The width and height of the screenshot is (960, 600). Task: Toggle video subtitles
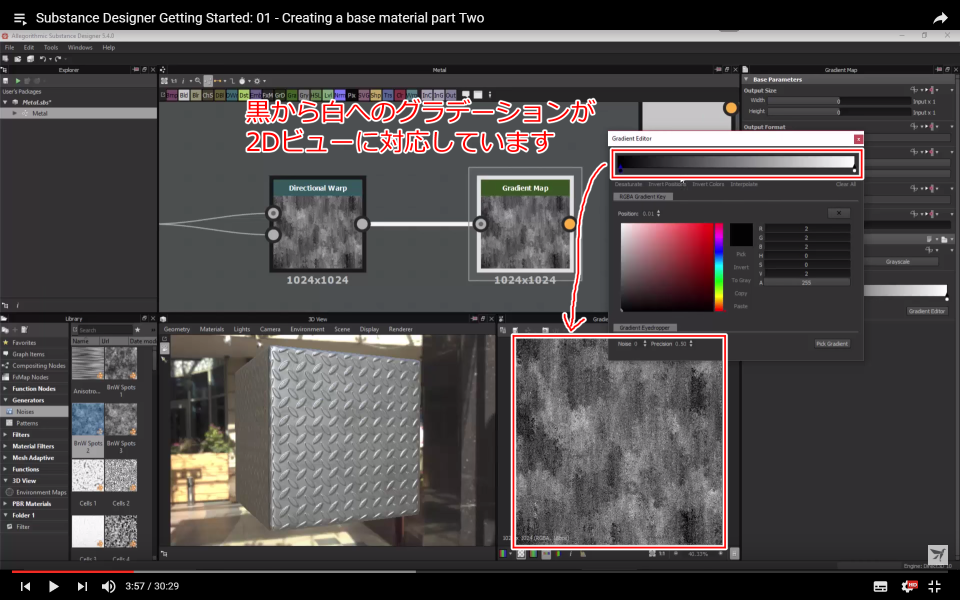point(880,587)
